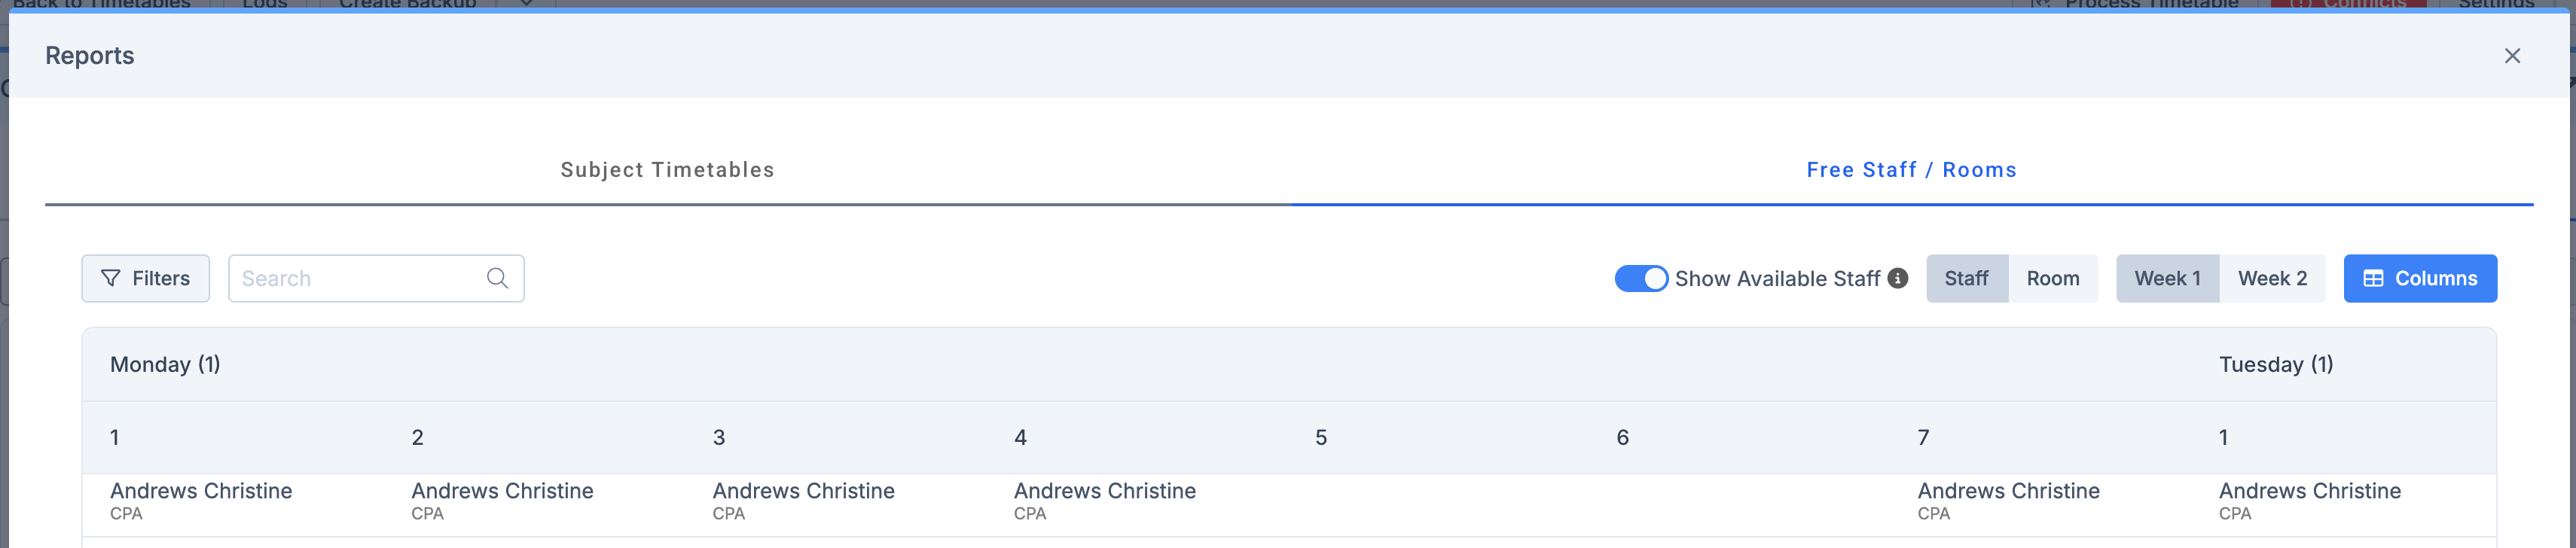The height and width of the screenshot is (548, 2576).
Task: Select Andrews Christine under Tuesday period 1
Action: (x=2309, y=491)
